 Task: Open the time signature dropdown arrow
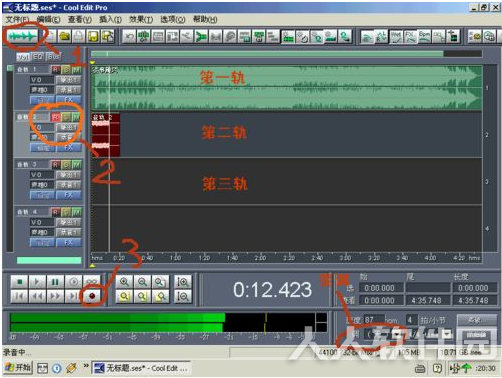click(x=448, y=334)
